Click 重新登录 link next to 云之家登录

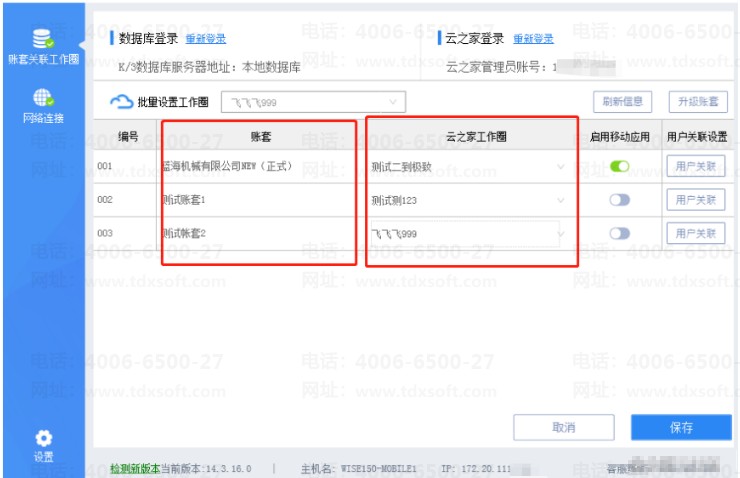tap(533, 39)
